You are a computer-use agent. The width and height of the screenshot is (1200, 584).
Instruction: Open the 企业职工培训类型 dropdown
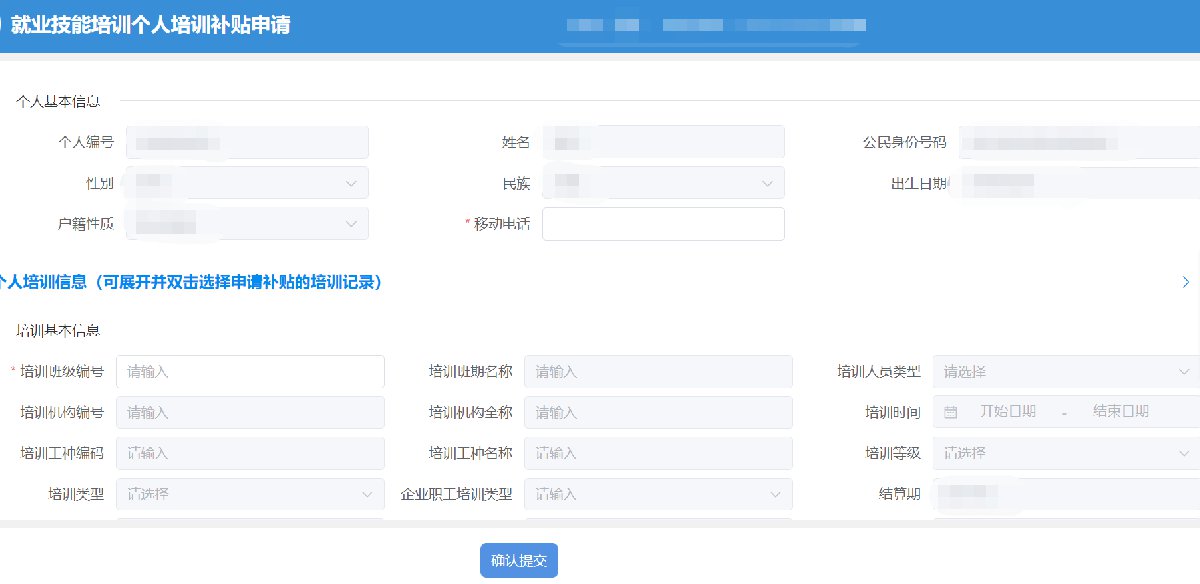[x=658, y=494]
